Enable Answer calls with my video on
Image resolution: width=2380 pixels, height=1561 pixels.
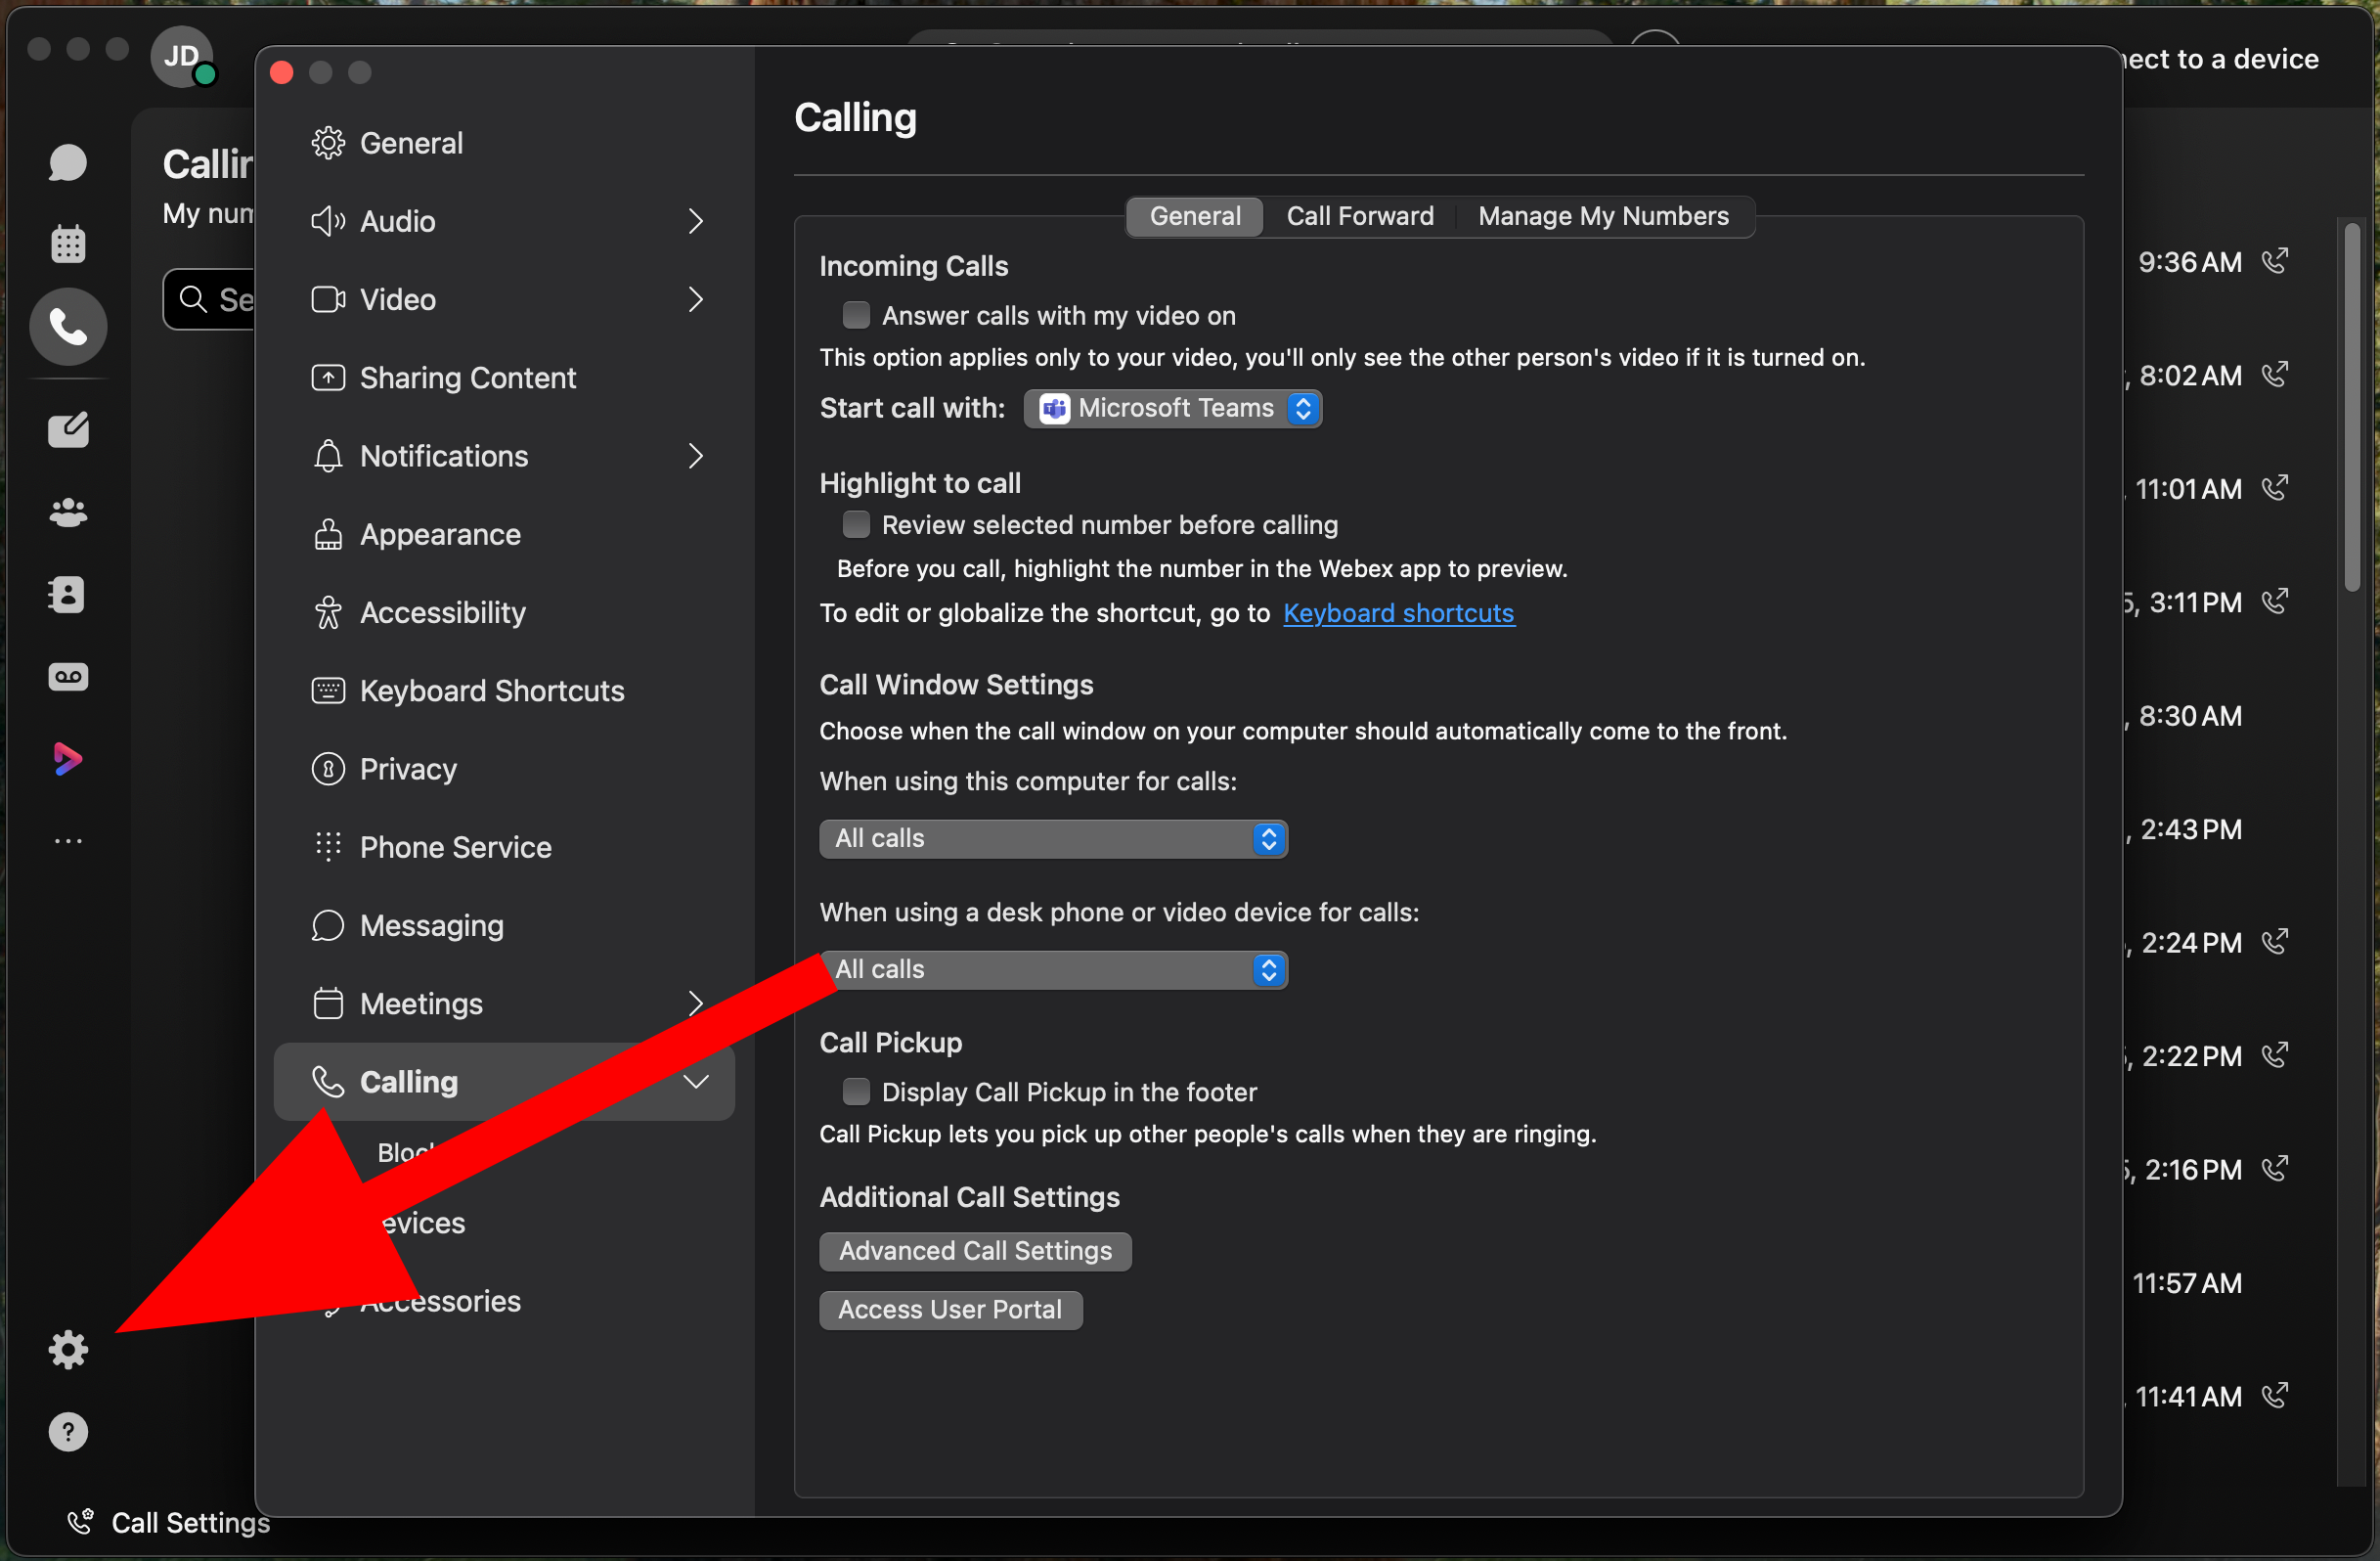click(x=856, y=316)
